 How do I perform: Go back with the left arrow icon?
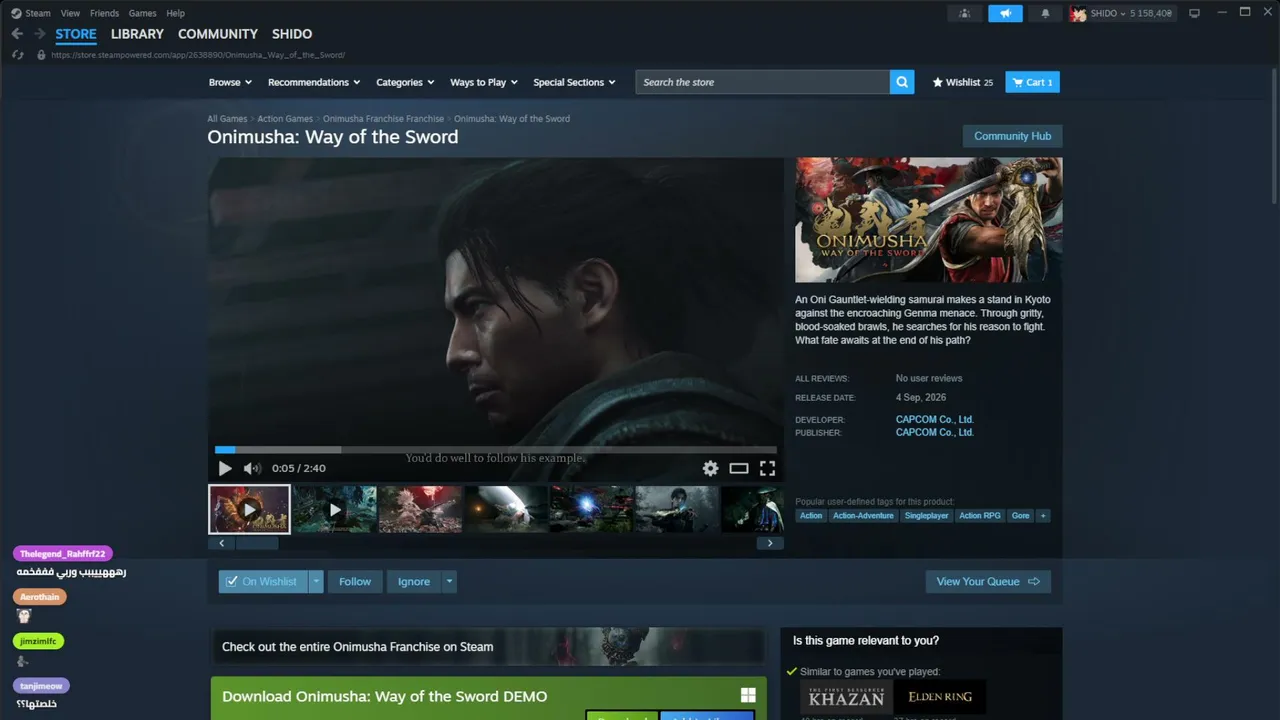(17, 34)
